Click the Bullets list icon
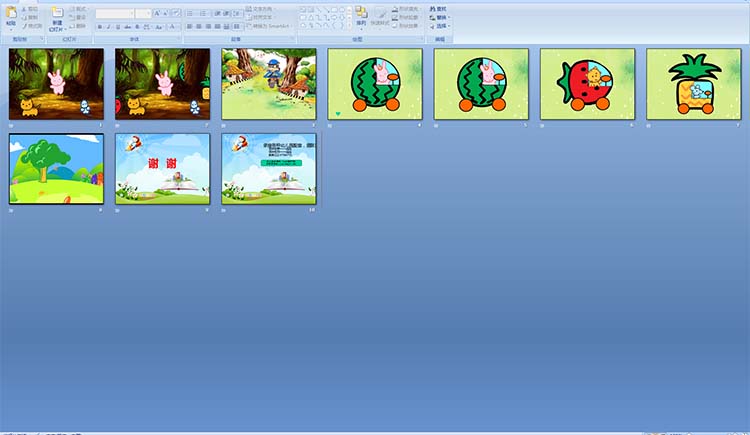Viewport: 750px width, 435px height. pyautogui.click(x=190, y=13)
